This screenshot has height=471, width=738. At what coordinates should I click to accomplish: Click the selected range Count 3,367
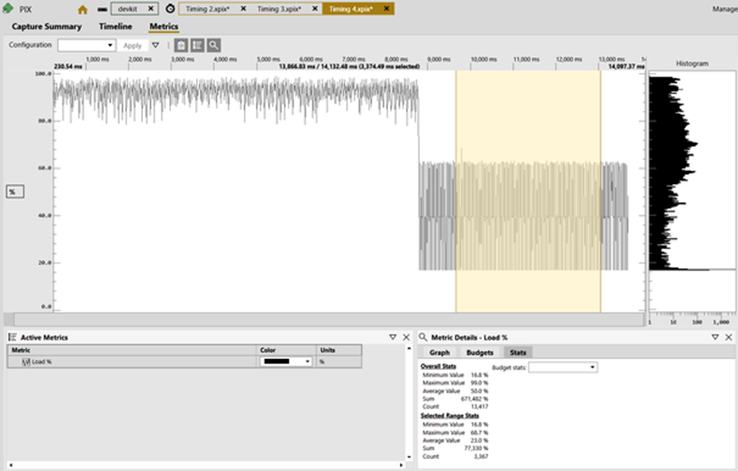480,456
